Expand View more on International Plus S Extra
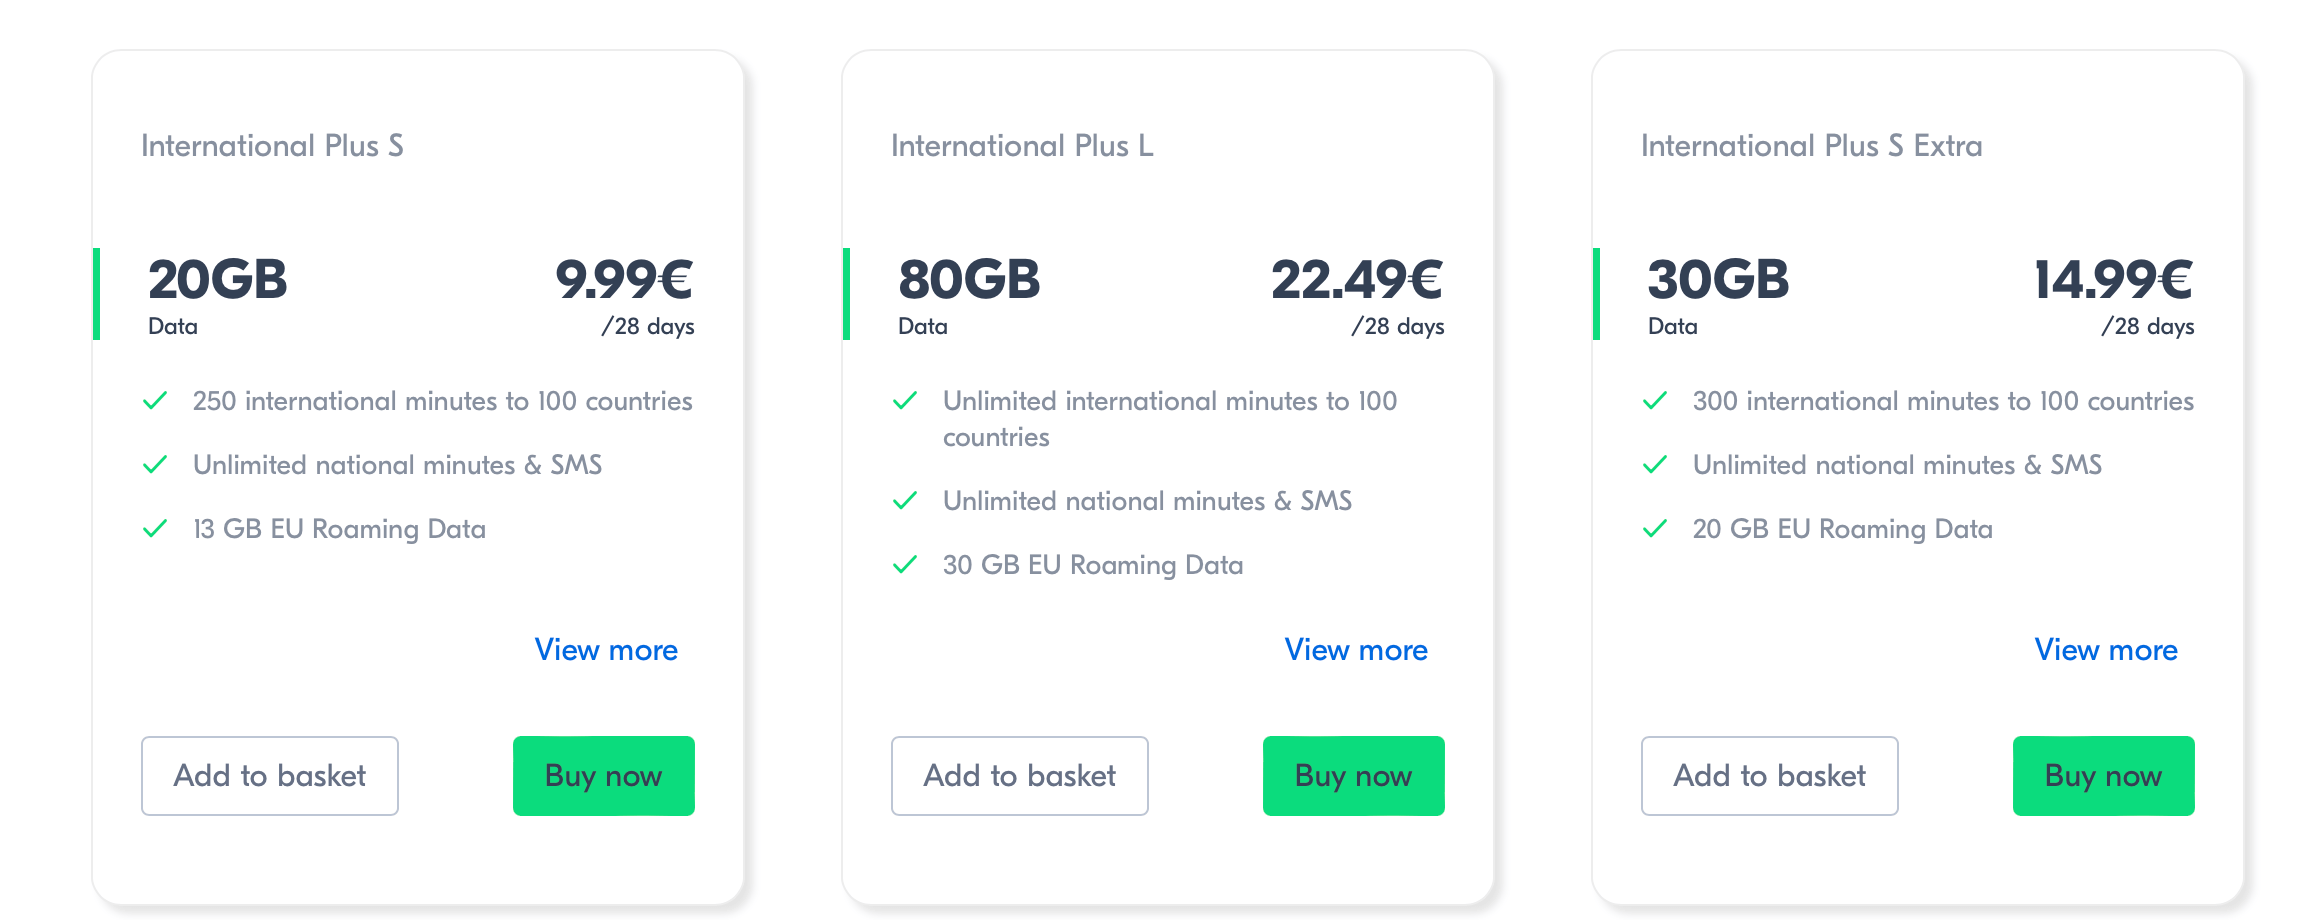This screenshot has width=2316, height=920. coord(2106,650)
